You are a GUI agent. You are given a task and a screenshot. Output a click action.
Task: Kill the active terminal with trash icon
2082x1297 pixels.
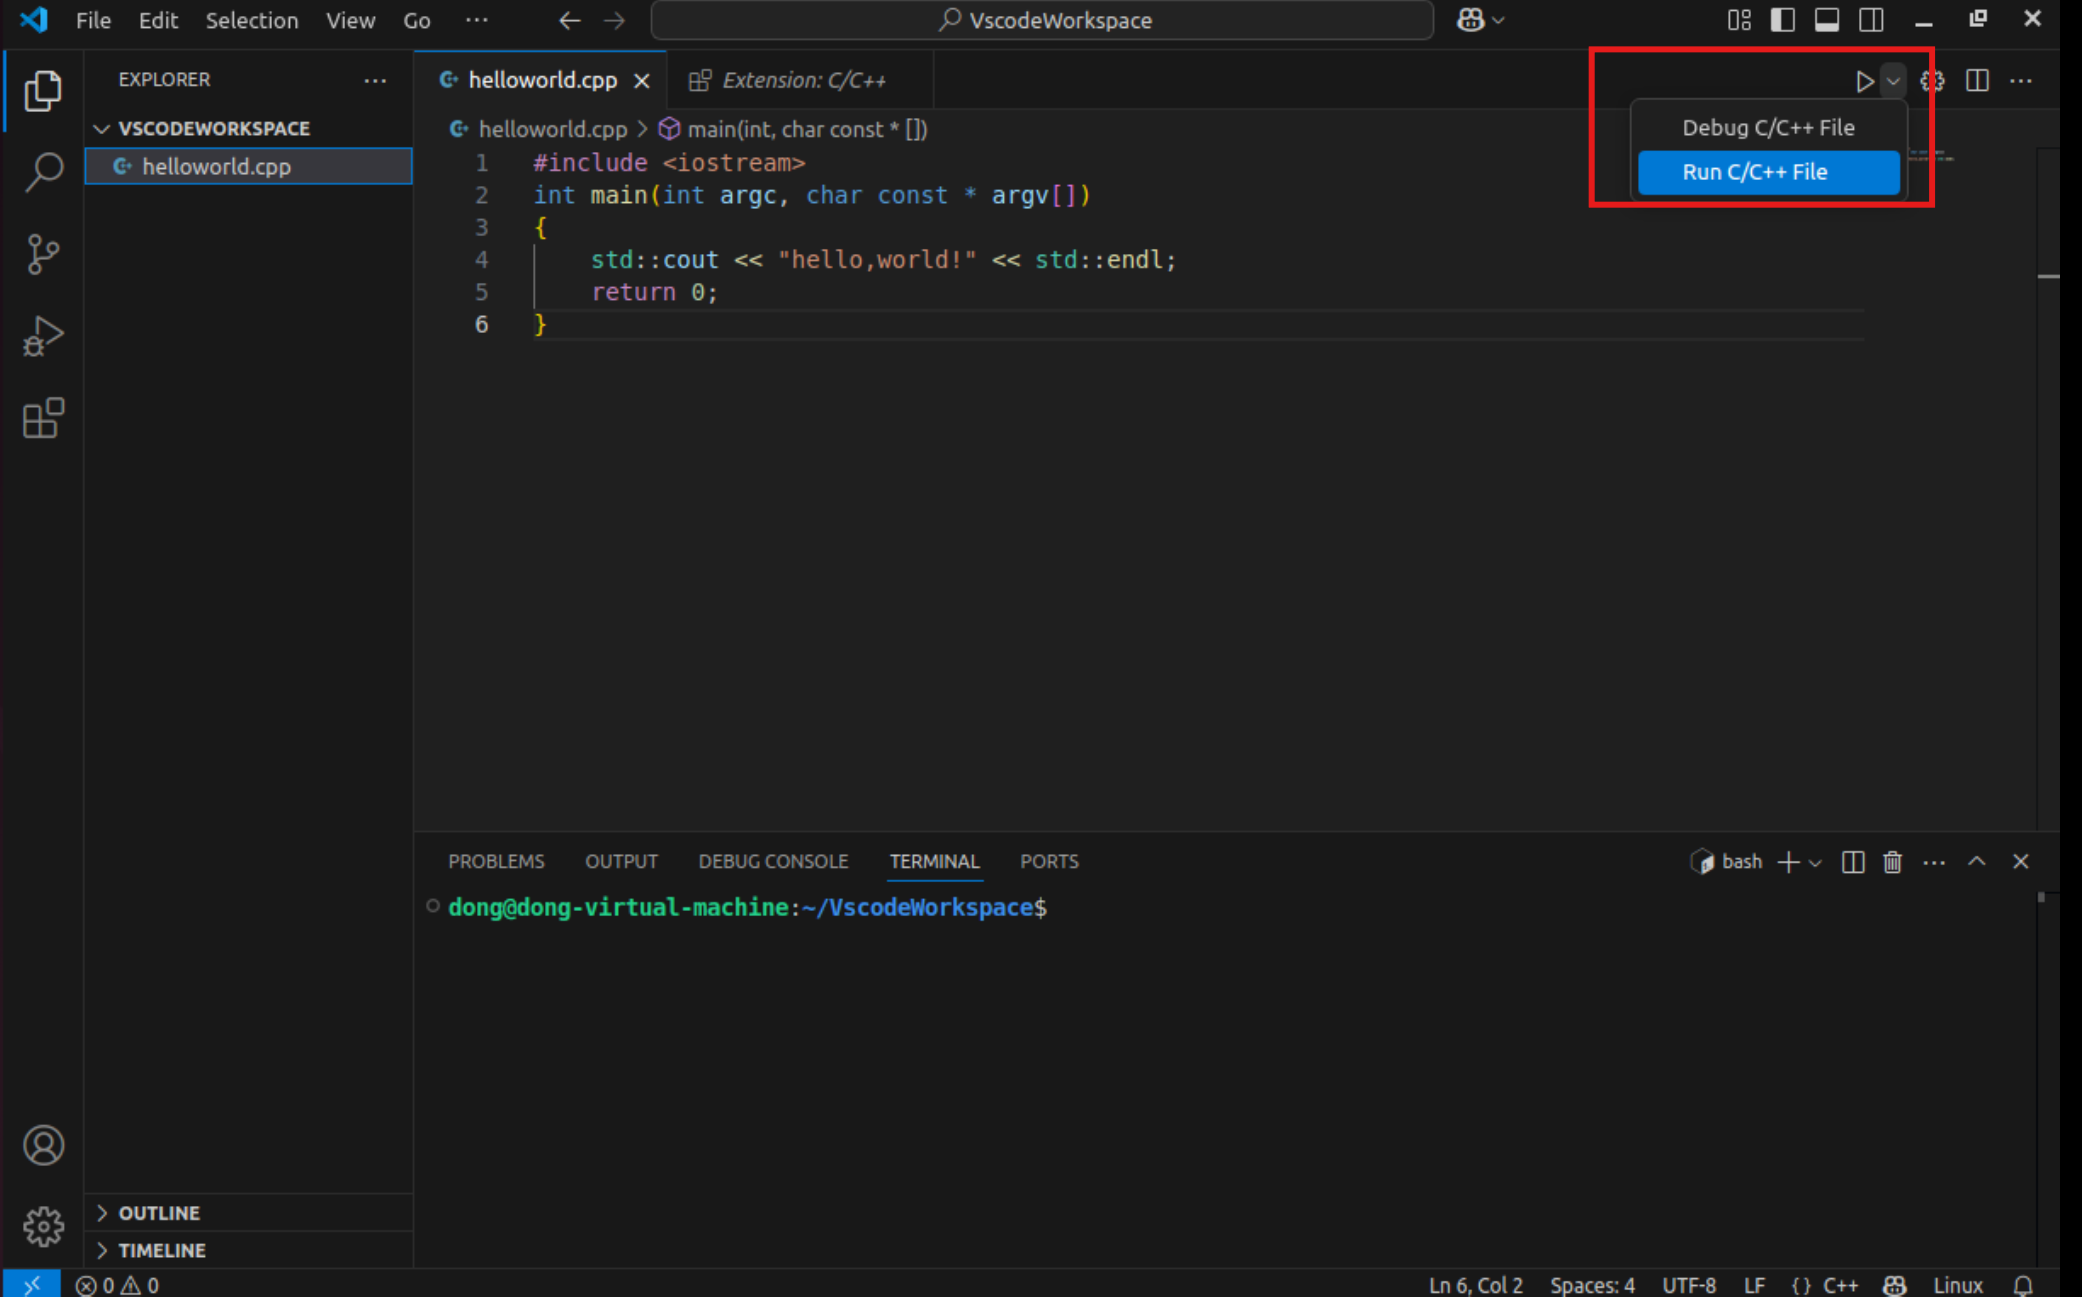point(1892,861)
